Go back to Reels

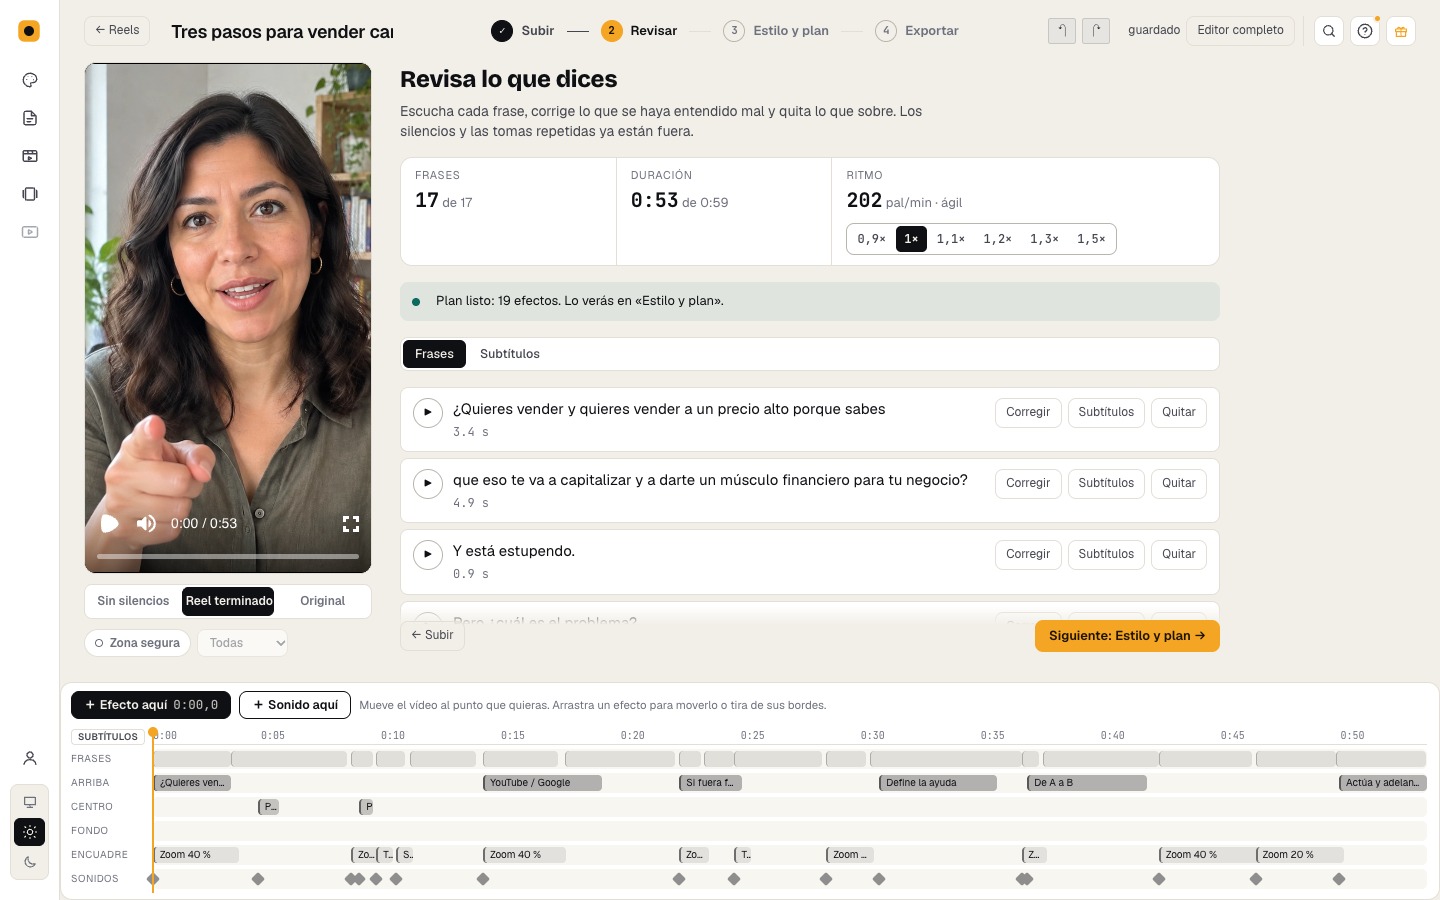pyautogui.click(x=117, y=31)
